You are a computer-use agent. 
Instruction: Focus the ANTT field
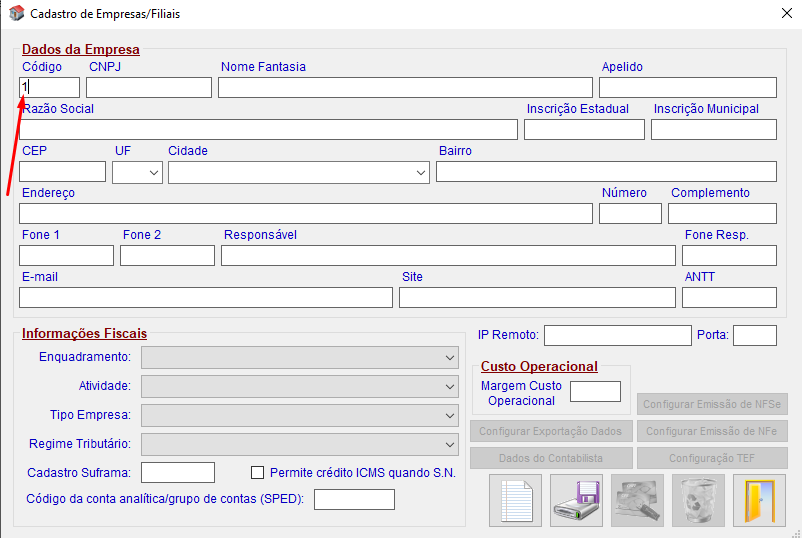point(729,298)
